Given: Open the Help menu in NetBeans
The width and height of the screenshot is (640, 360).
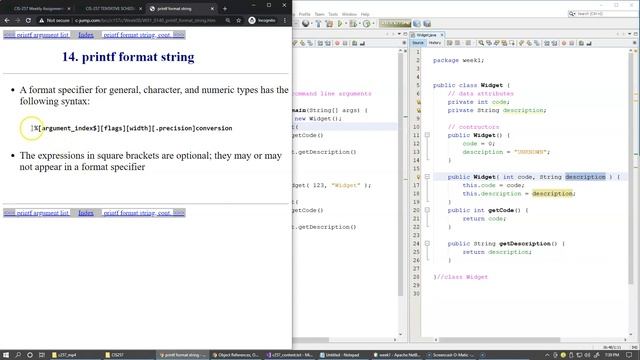Looking at the screenshot, I should [365, 14].
